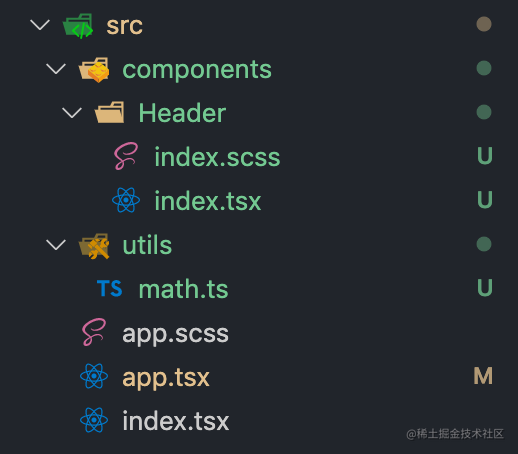This screenshot has width=518, height=454.
Task: Open app.scss in the editor
Action: [176, 334]
